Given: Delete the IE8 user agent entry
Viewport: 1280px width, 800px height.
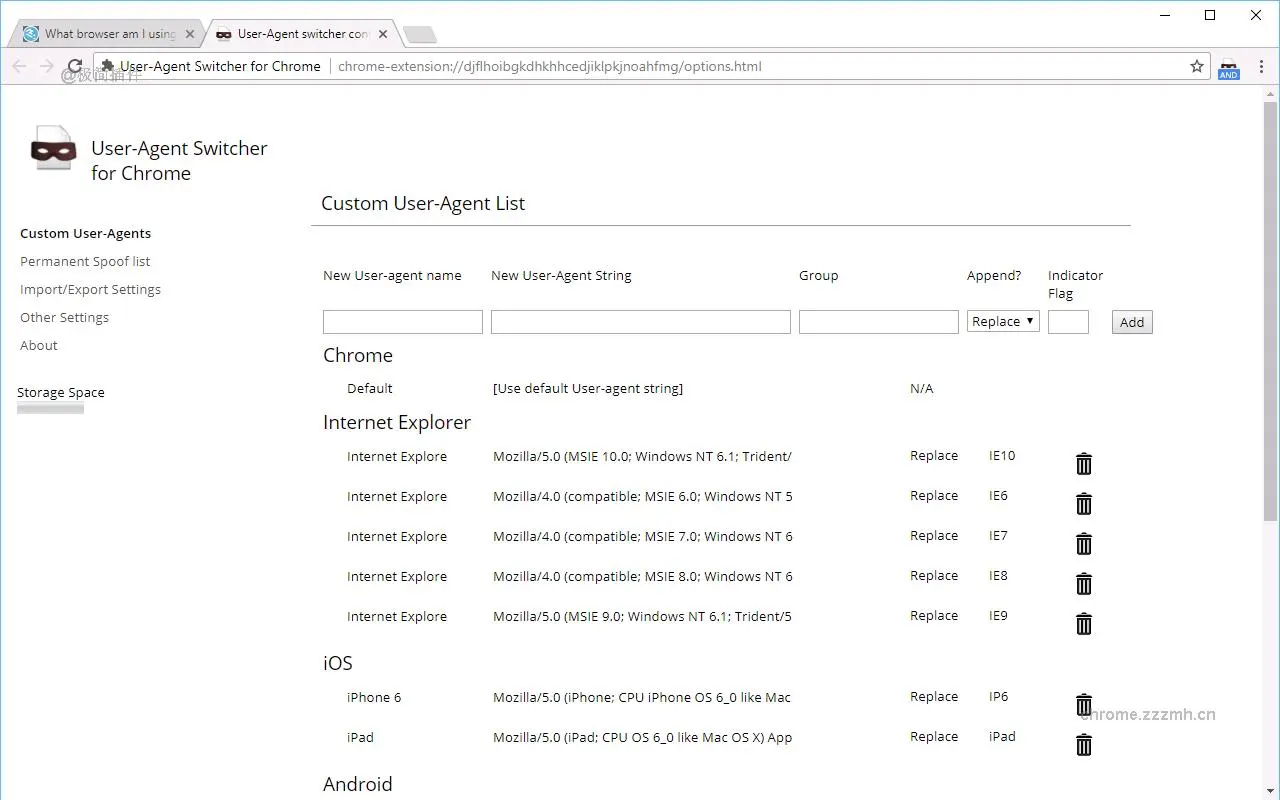Looking at the screenshot, I should pos(1083,584).
